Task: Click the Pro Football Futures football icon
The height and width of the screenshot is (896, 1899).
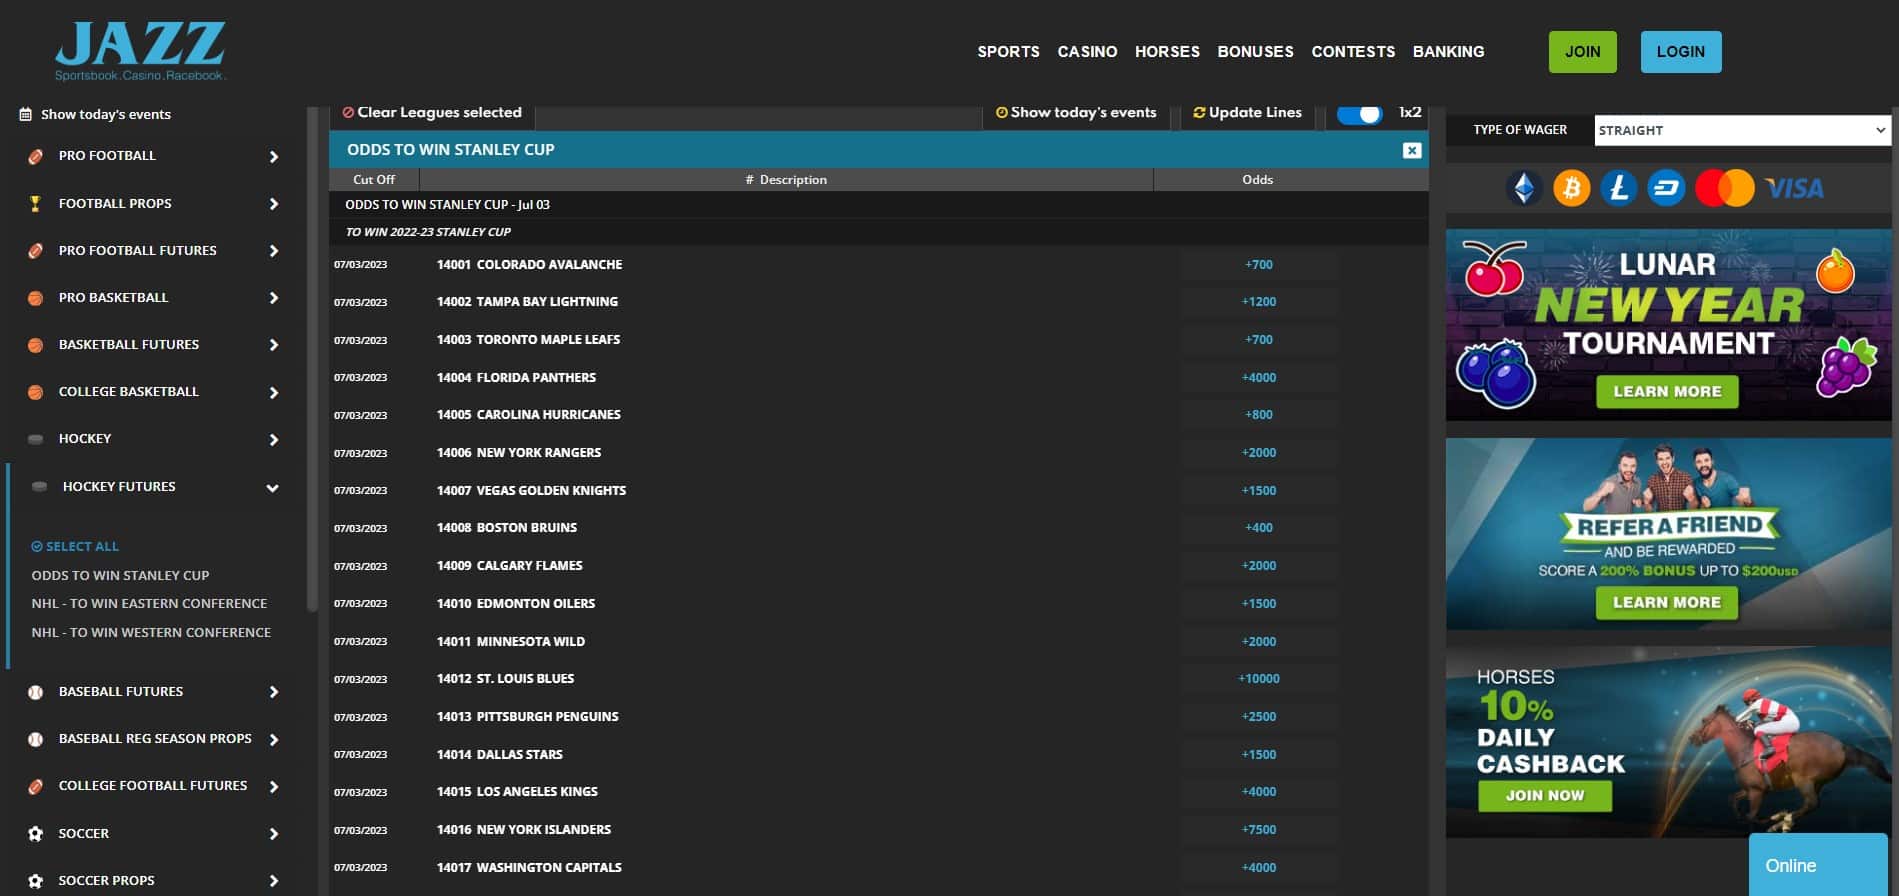Action: click(x=36, y=251)
